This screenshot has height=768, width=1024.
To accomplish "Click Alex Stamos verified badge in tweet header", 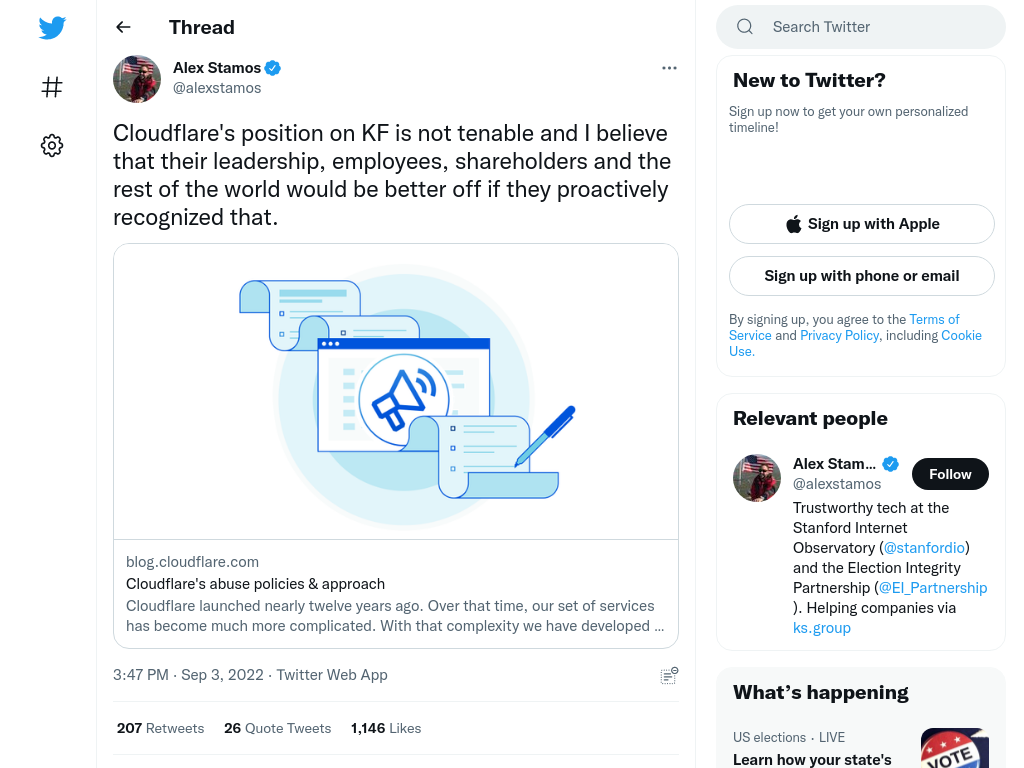I will point(272,68).
